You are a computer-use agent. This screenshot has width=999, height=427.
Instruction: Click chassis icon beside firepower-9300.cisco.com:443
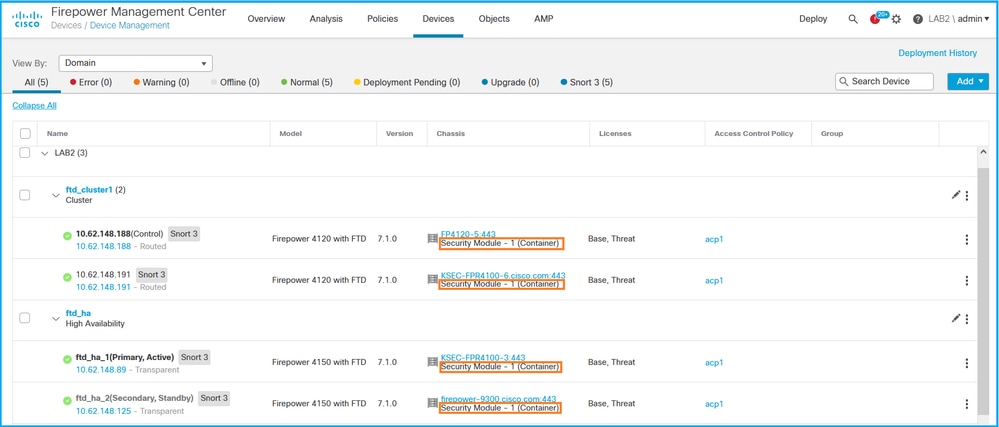coord(432,403)
